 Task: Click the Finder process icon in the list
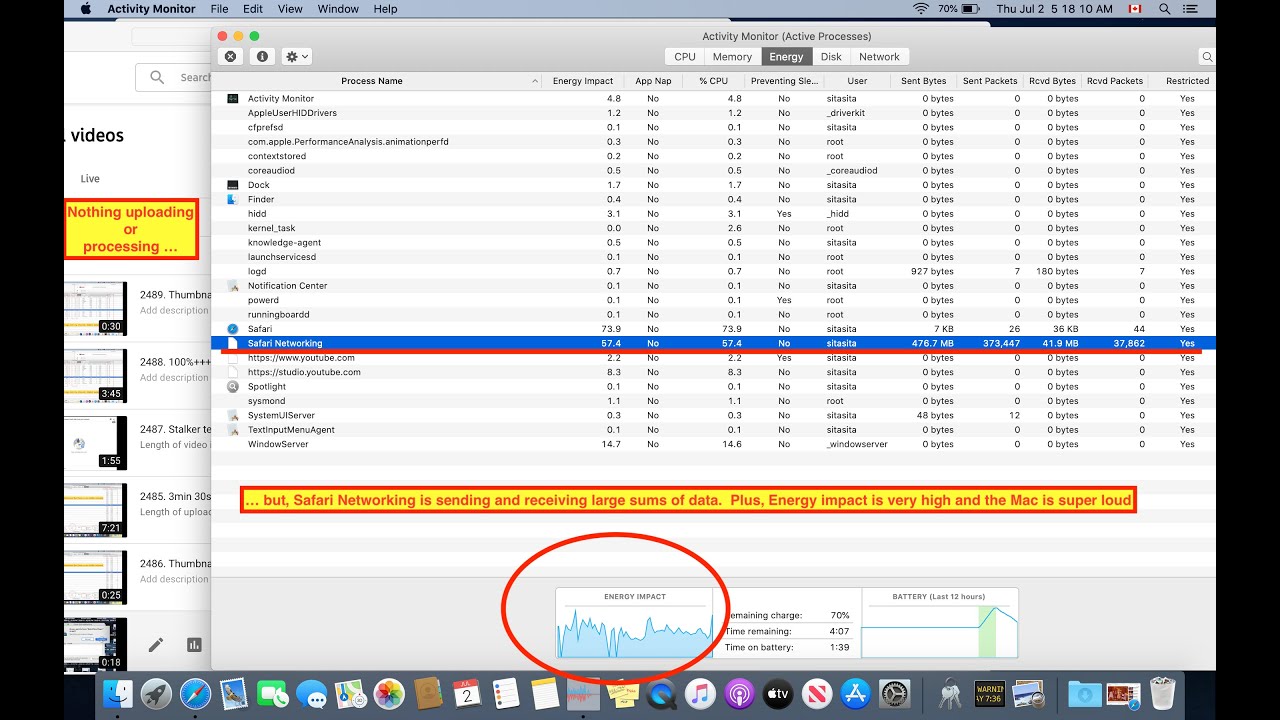(232, 199)
